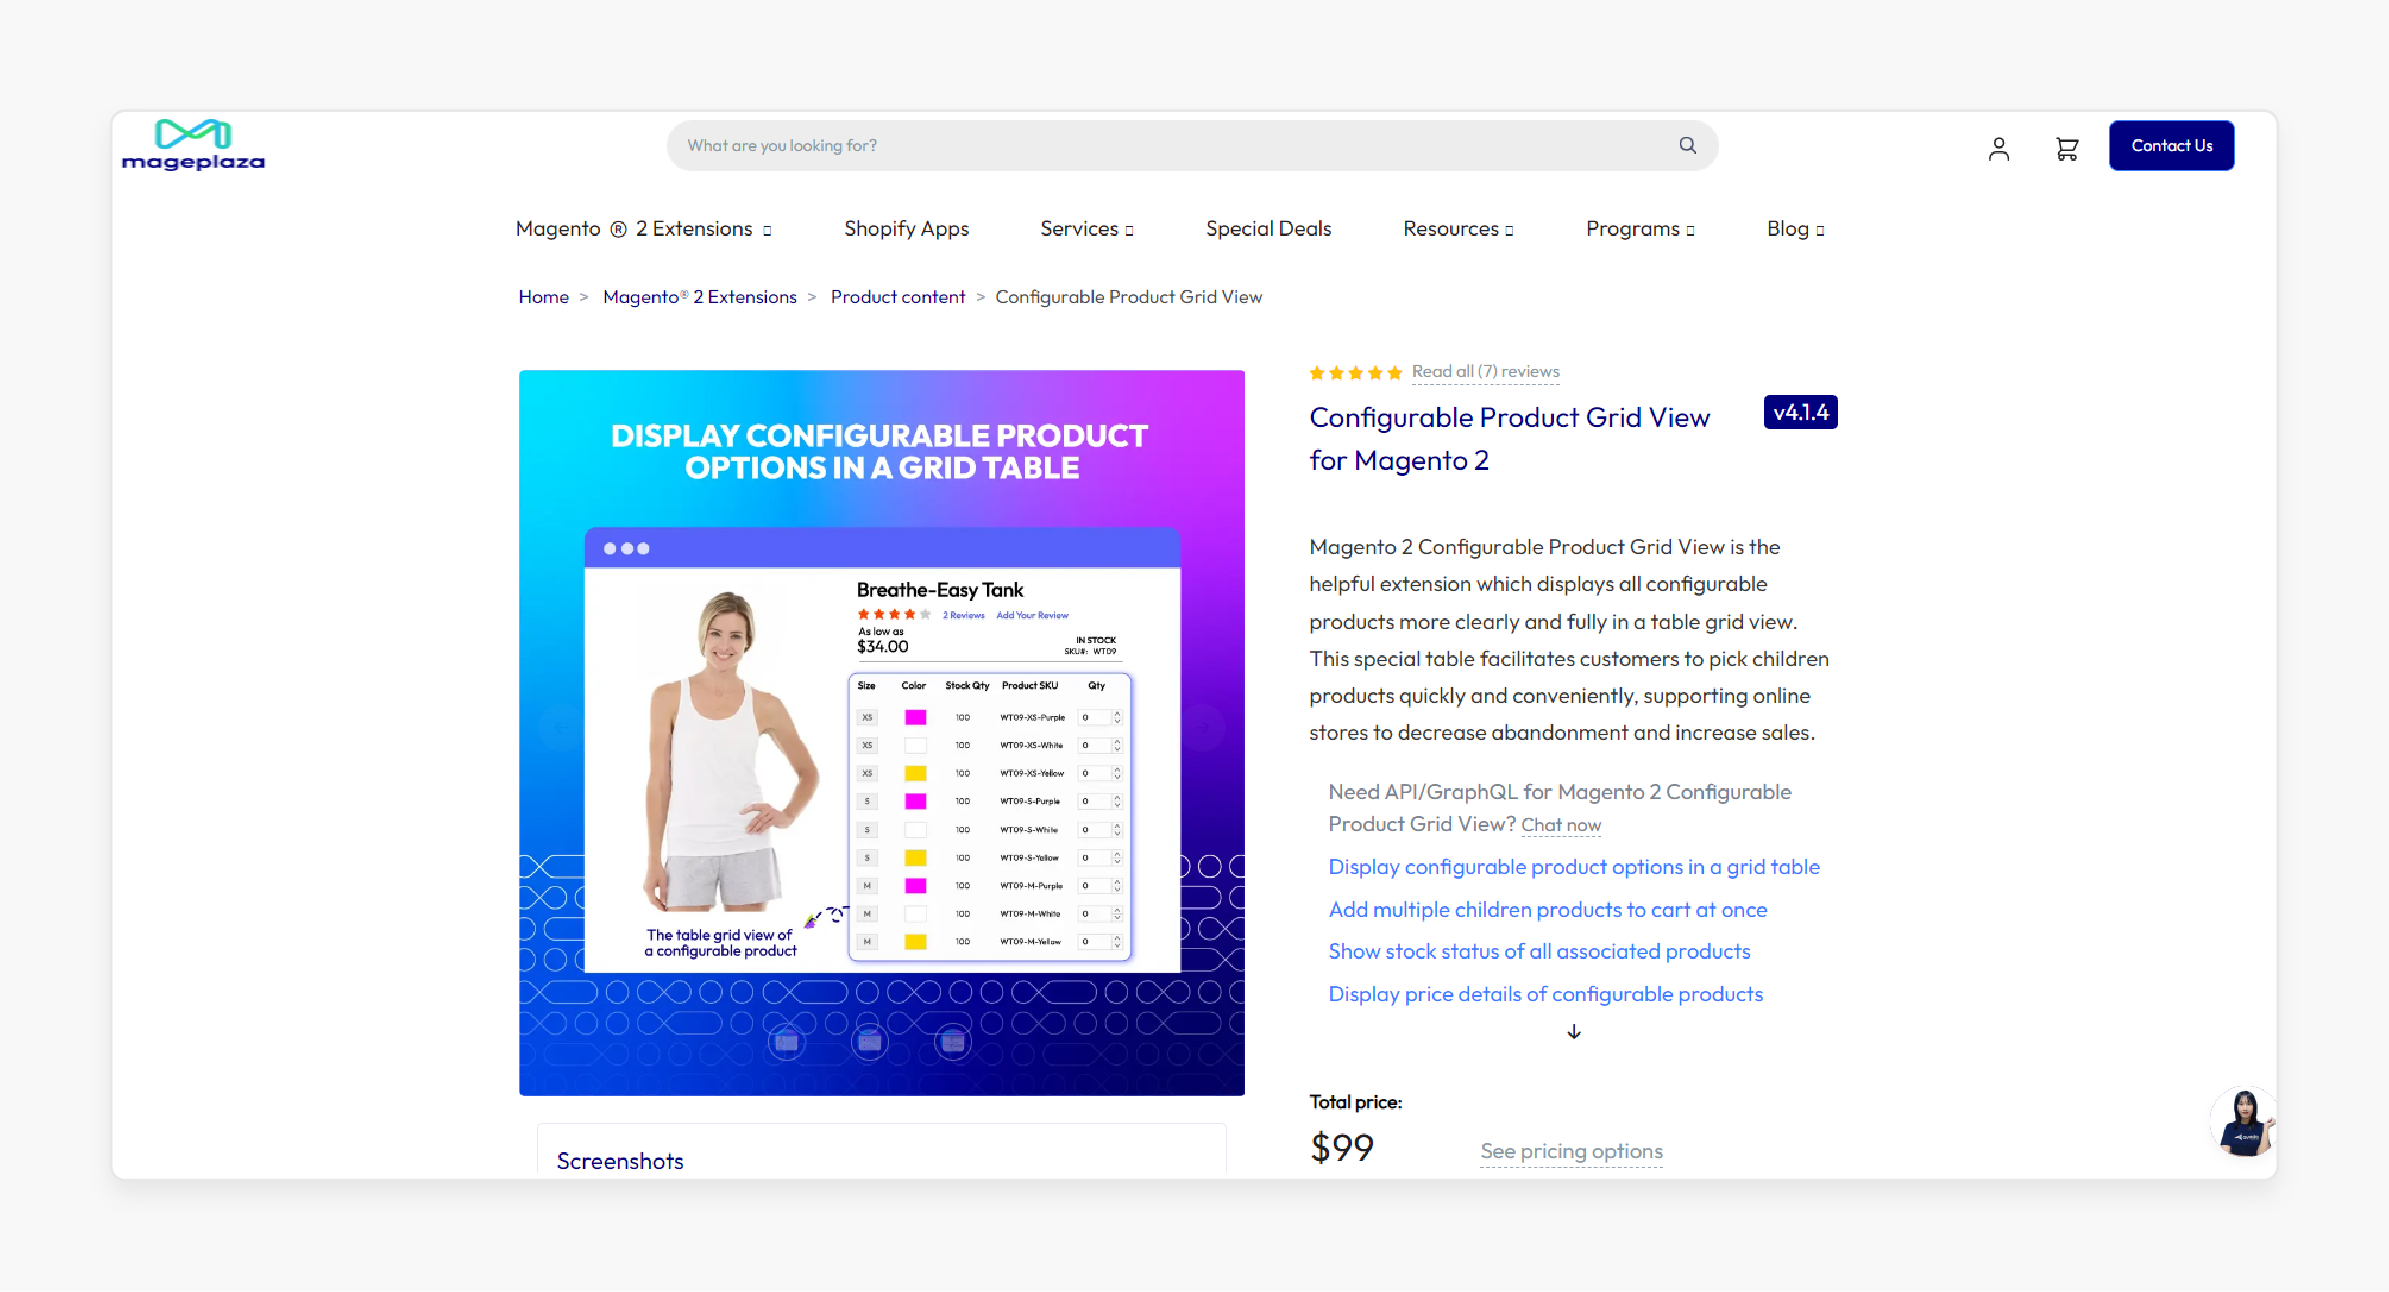Click See pricing options link
Screen dimensions: 2389x1292
(1571, 1149)
